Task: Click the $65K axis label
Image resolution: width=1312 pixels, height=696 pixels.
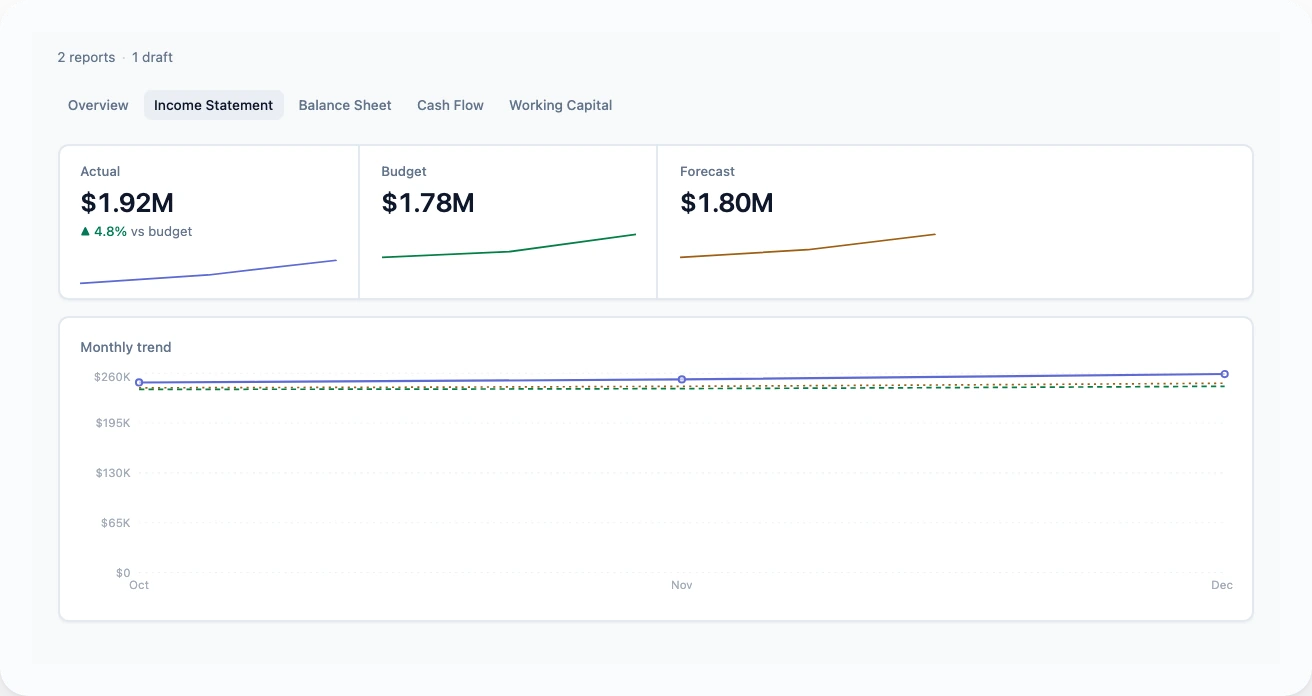Action: [x=115, y=523]
